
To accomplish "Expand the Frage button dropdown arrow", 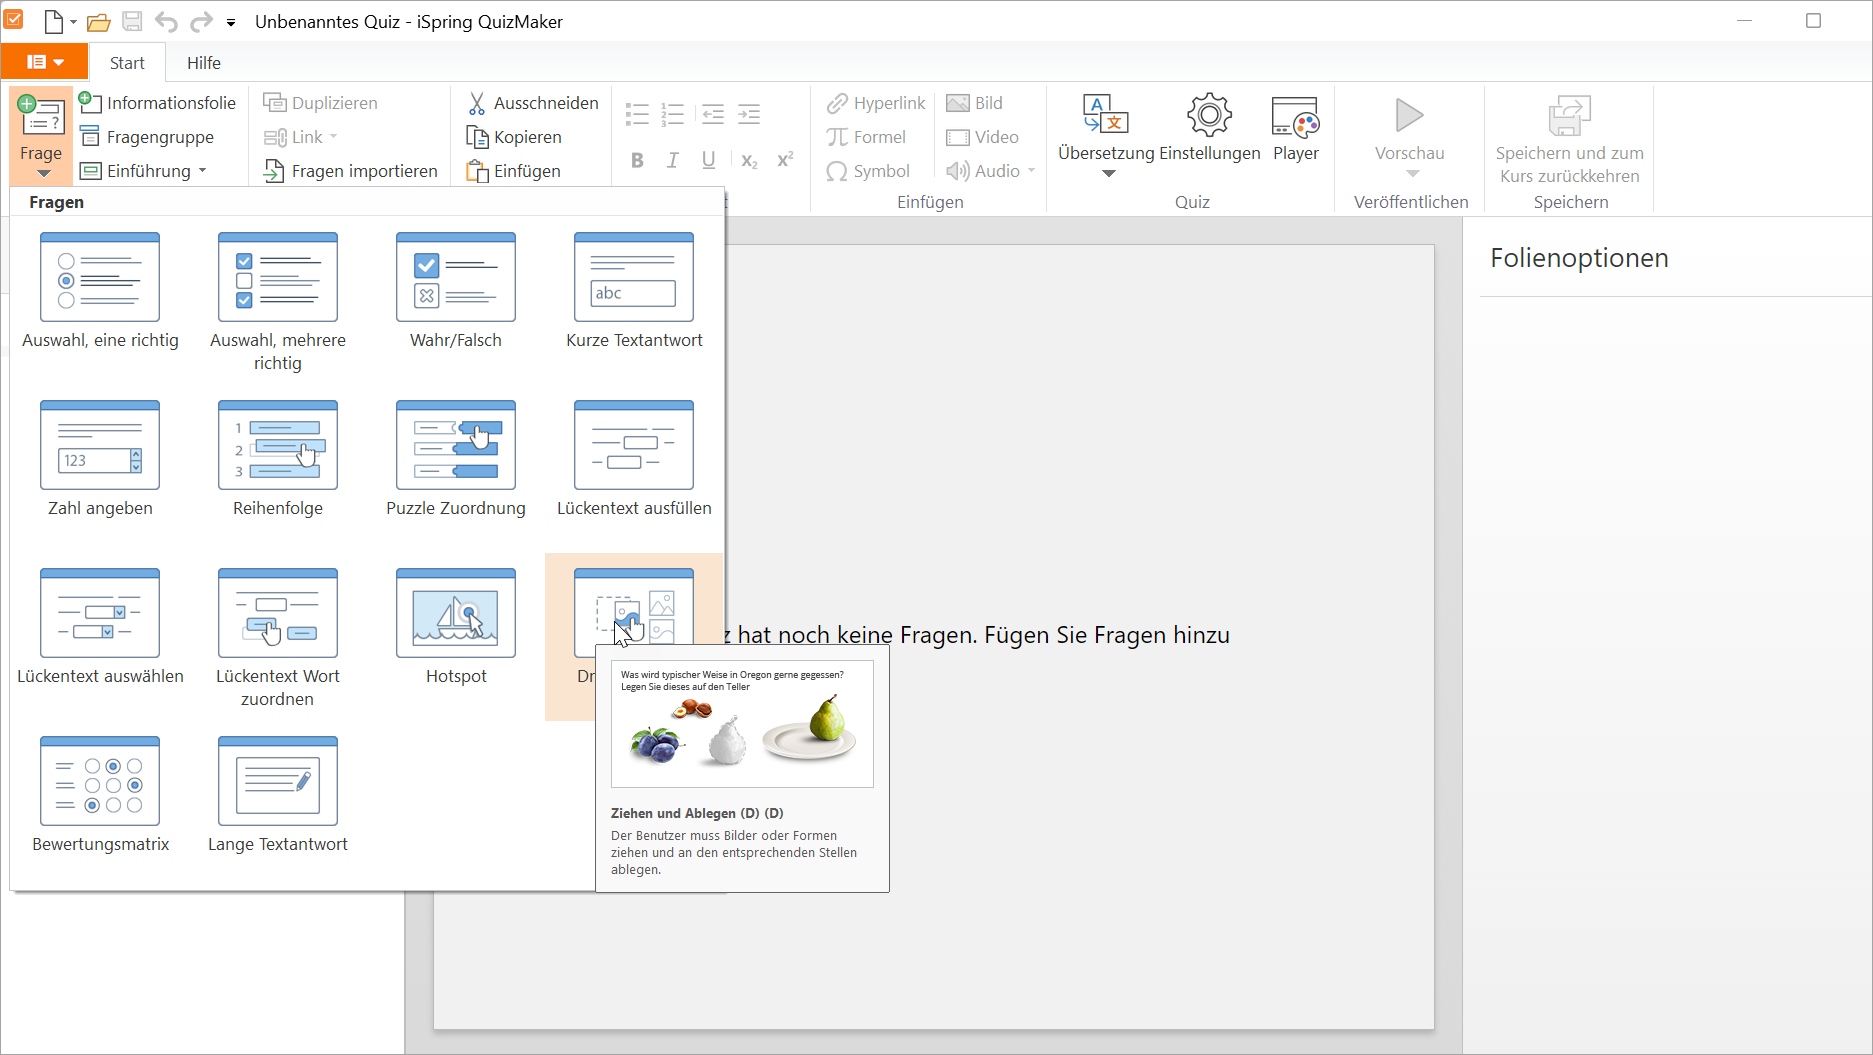I will tap(43, 174).
